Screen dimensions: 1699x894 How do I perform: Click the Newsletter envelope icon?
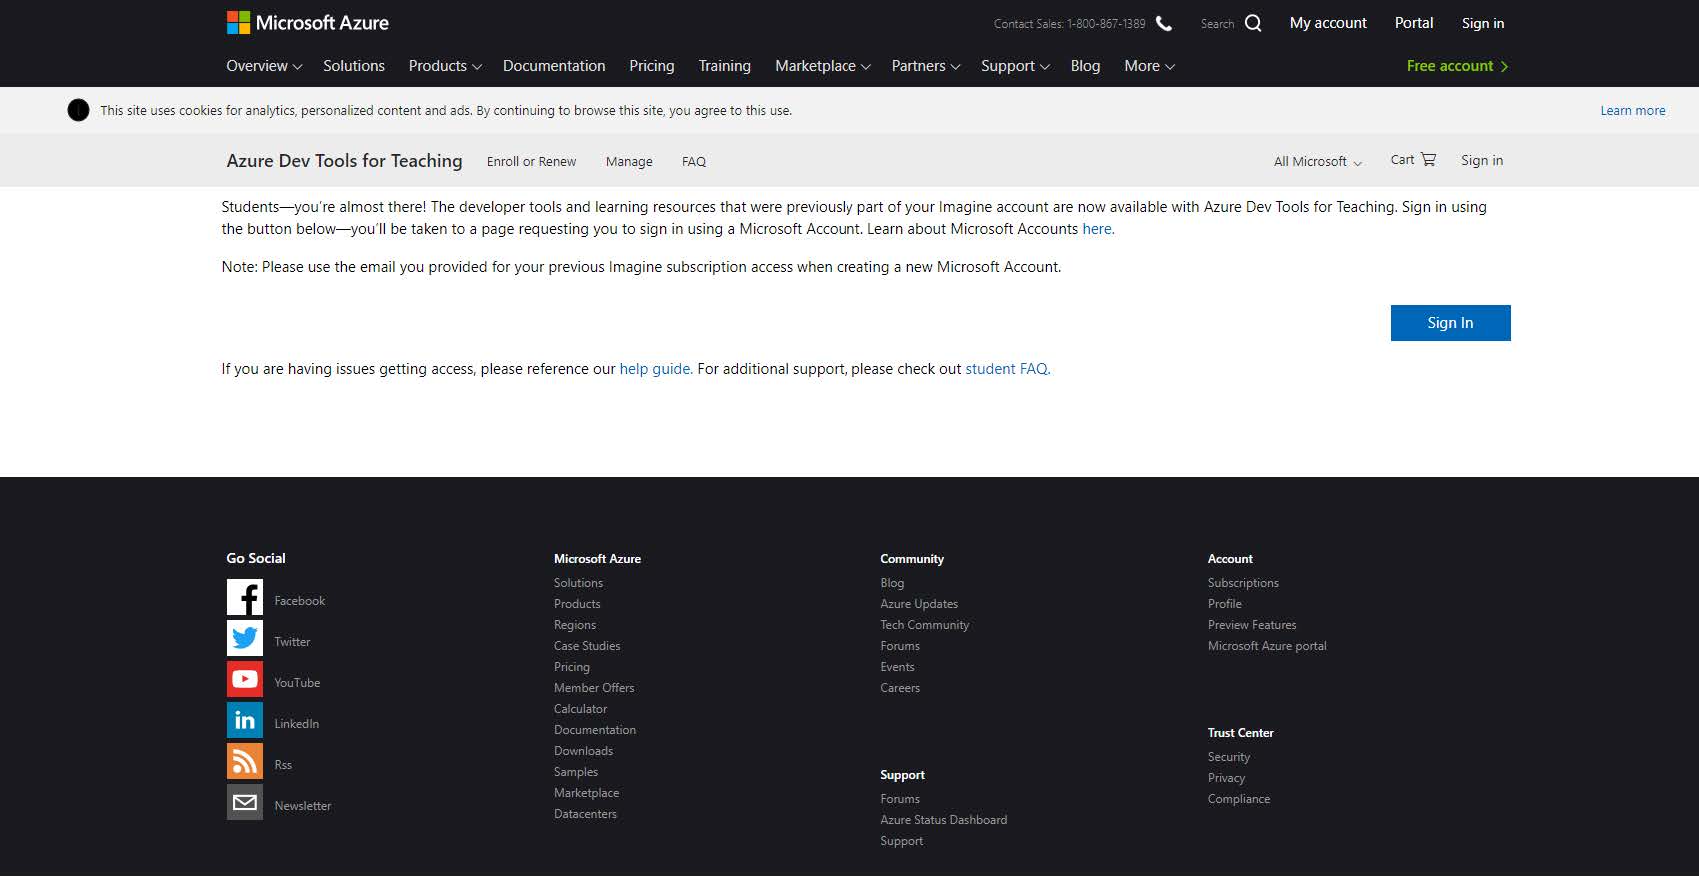(244, 802)
